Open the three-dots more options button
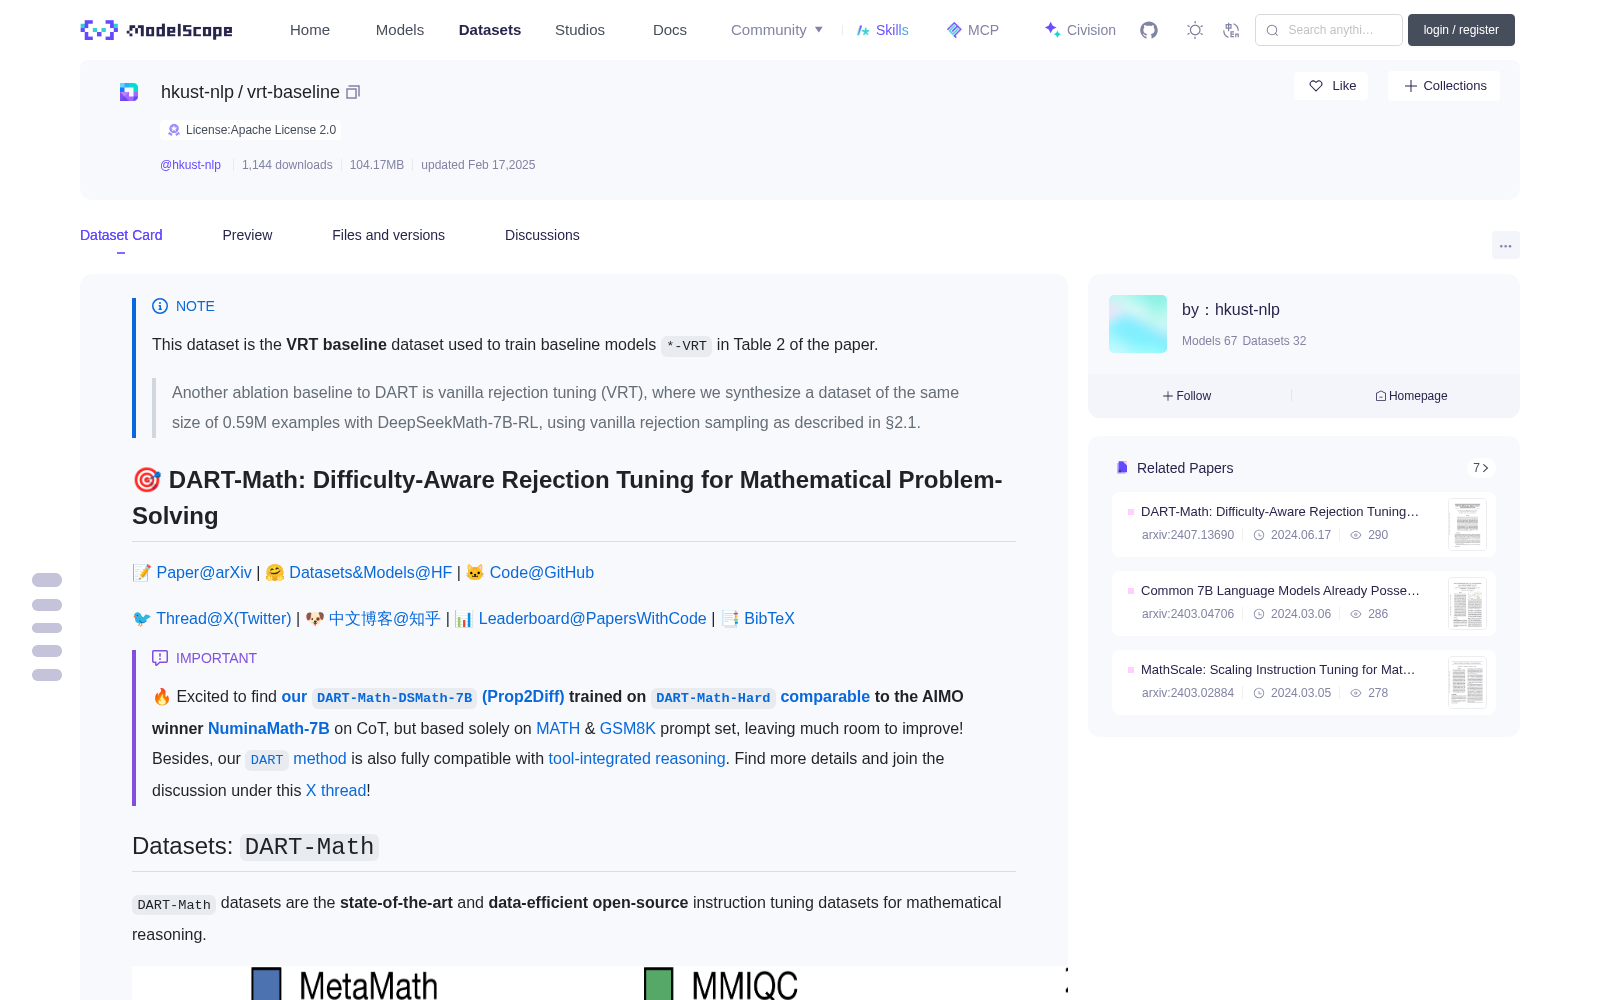The image size is (1600, 1000). [x=1505, y=245]
